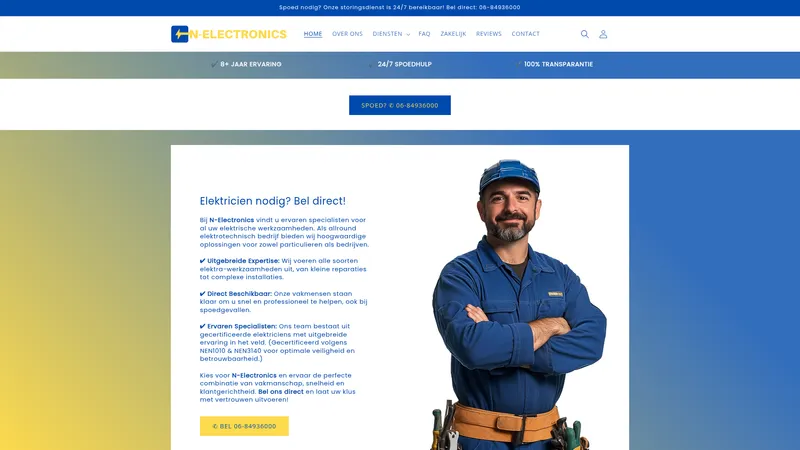Go to the Contact page
Viewport: 800px width, 450px height.
526,34
